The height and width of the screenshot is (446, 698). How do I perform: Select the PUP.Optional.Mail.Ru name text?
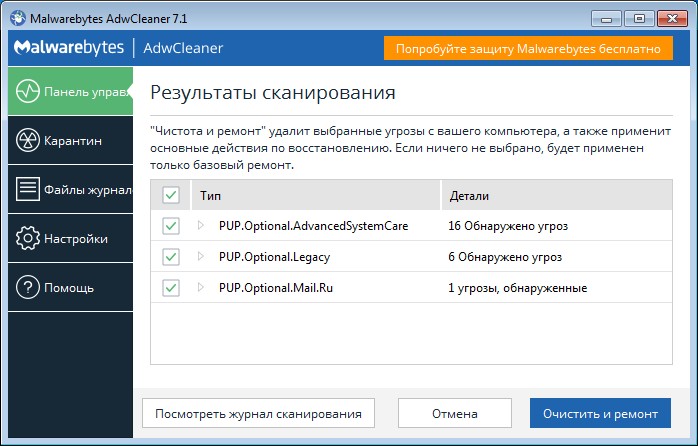pyautogui.click(x=276, y=288)
